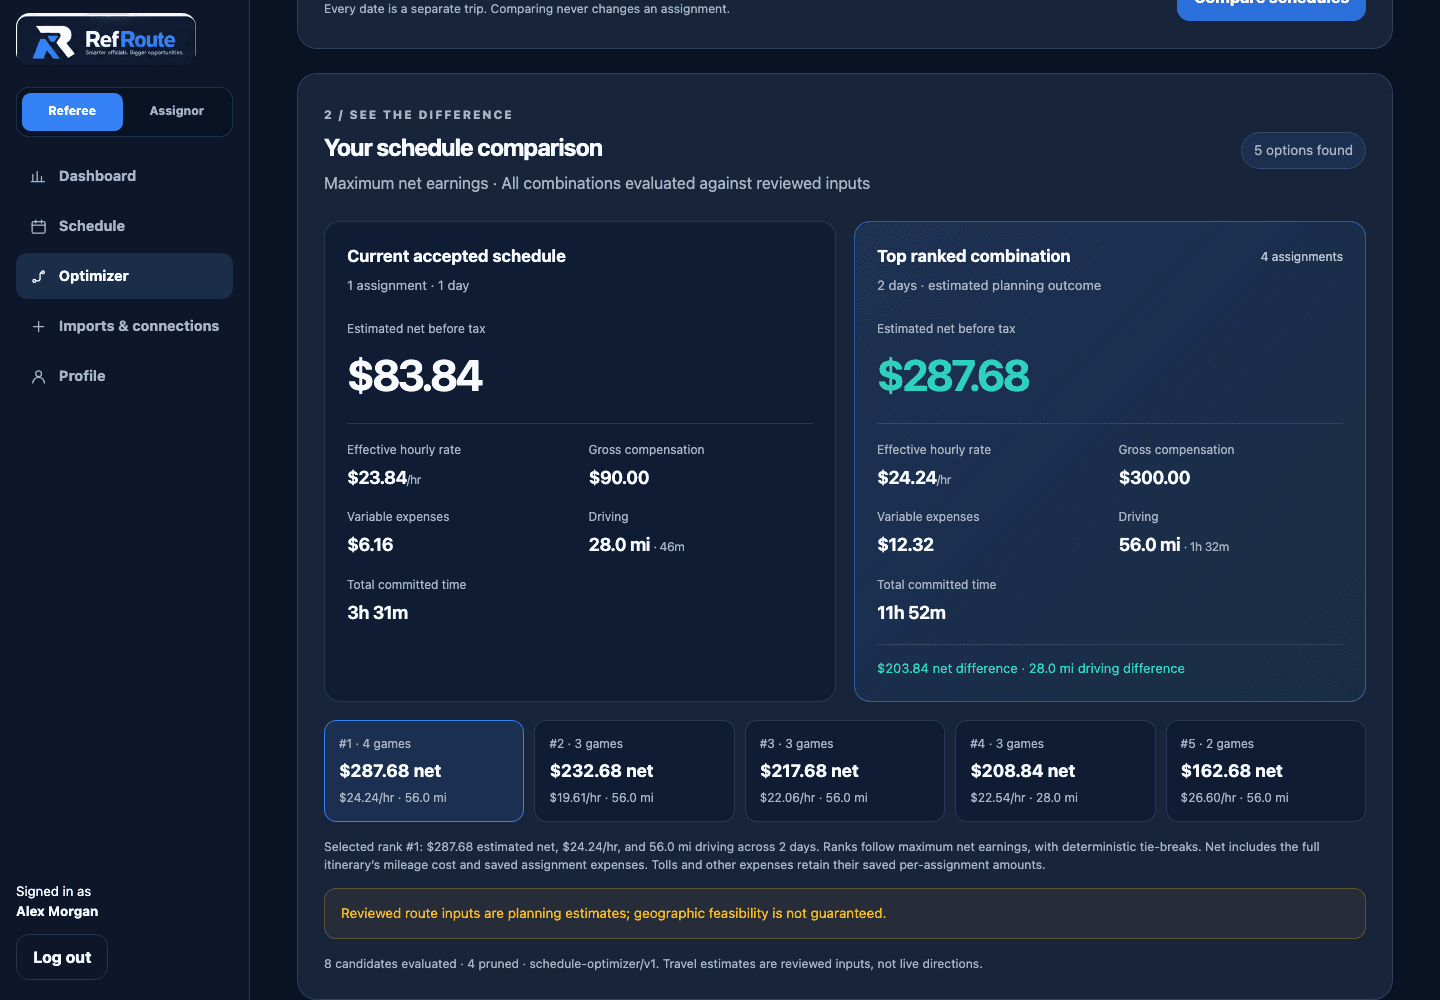Screen dimensions: 1440x1000
Task: Click the Log out button
Action: point(62,957)
